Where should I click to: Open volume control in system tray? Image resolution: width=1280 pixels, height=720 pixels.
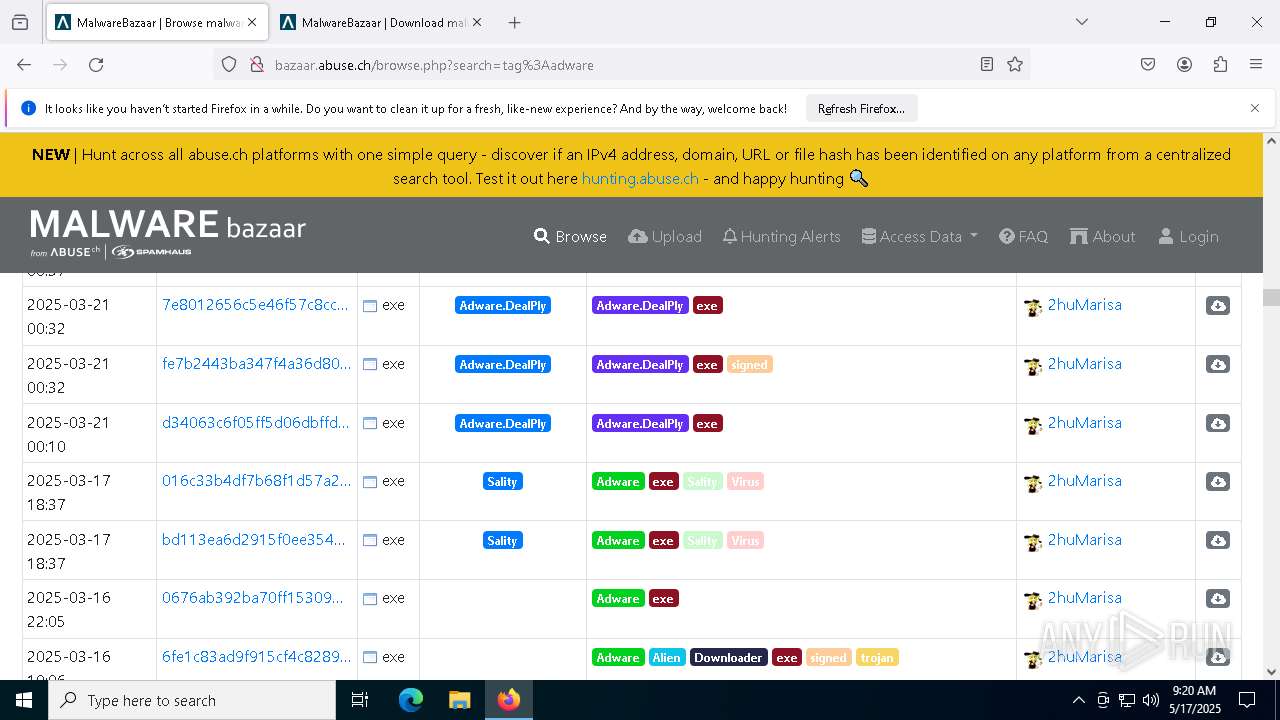coord(1151,700)
